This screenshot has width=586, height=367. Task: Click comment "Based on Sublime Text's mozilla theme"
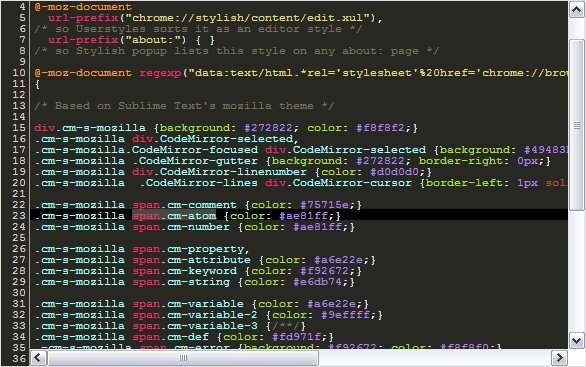(184, 106)
